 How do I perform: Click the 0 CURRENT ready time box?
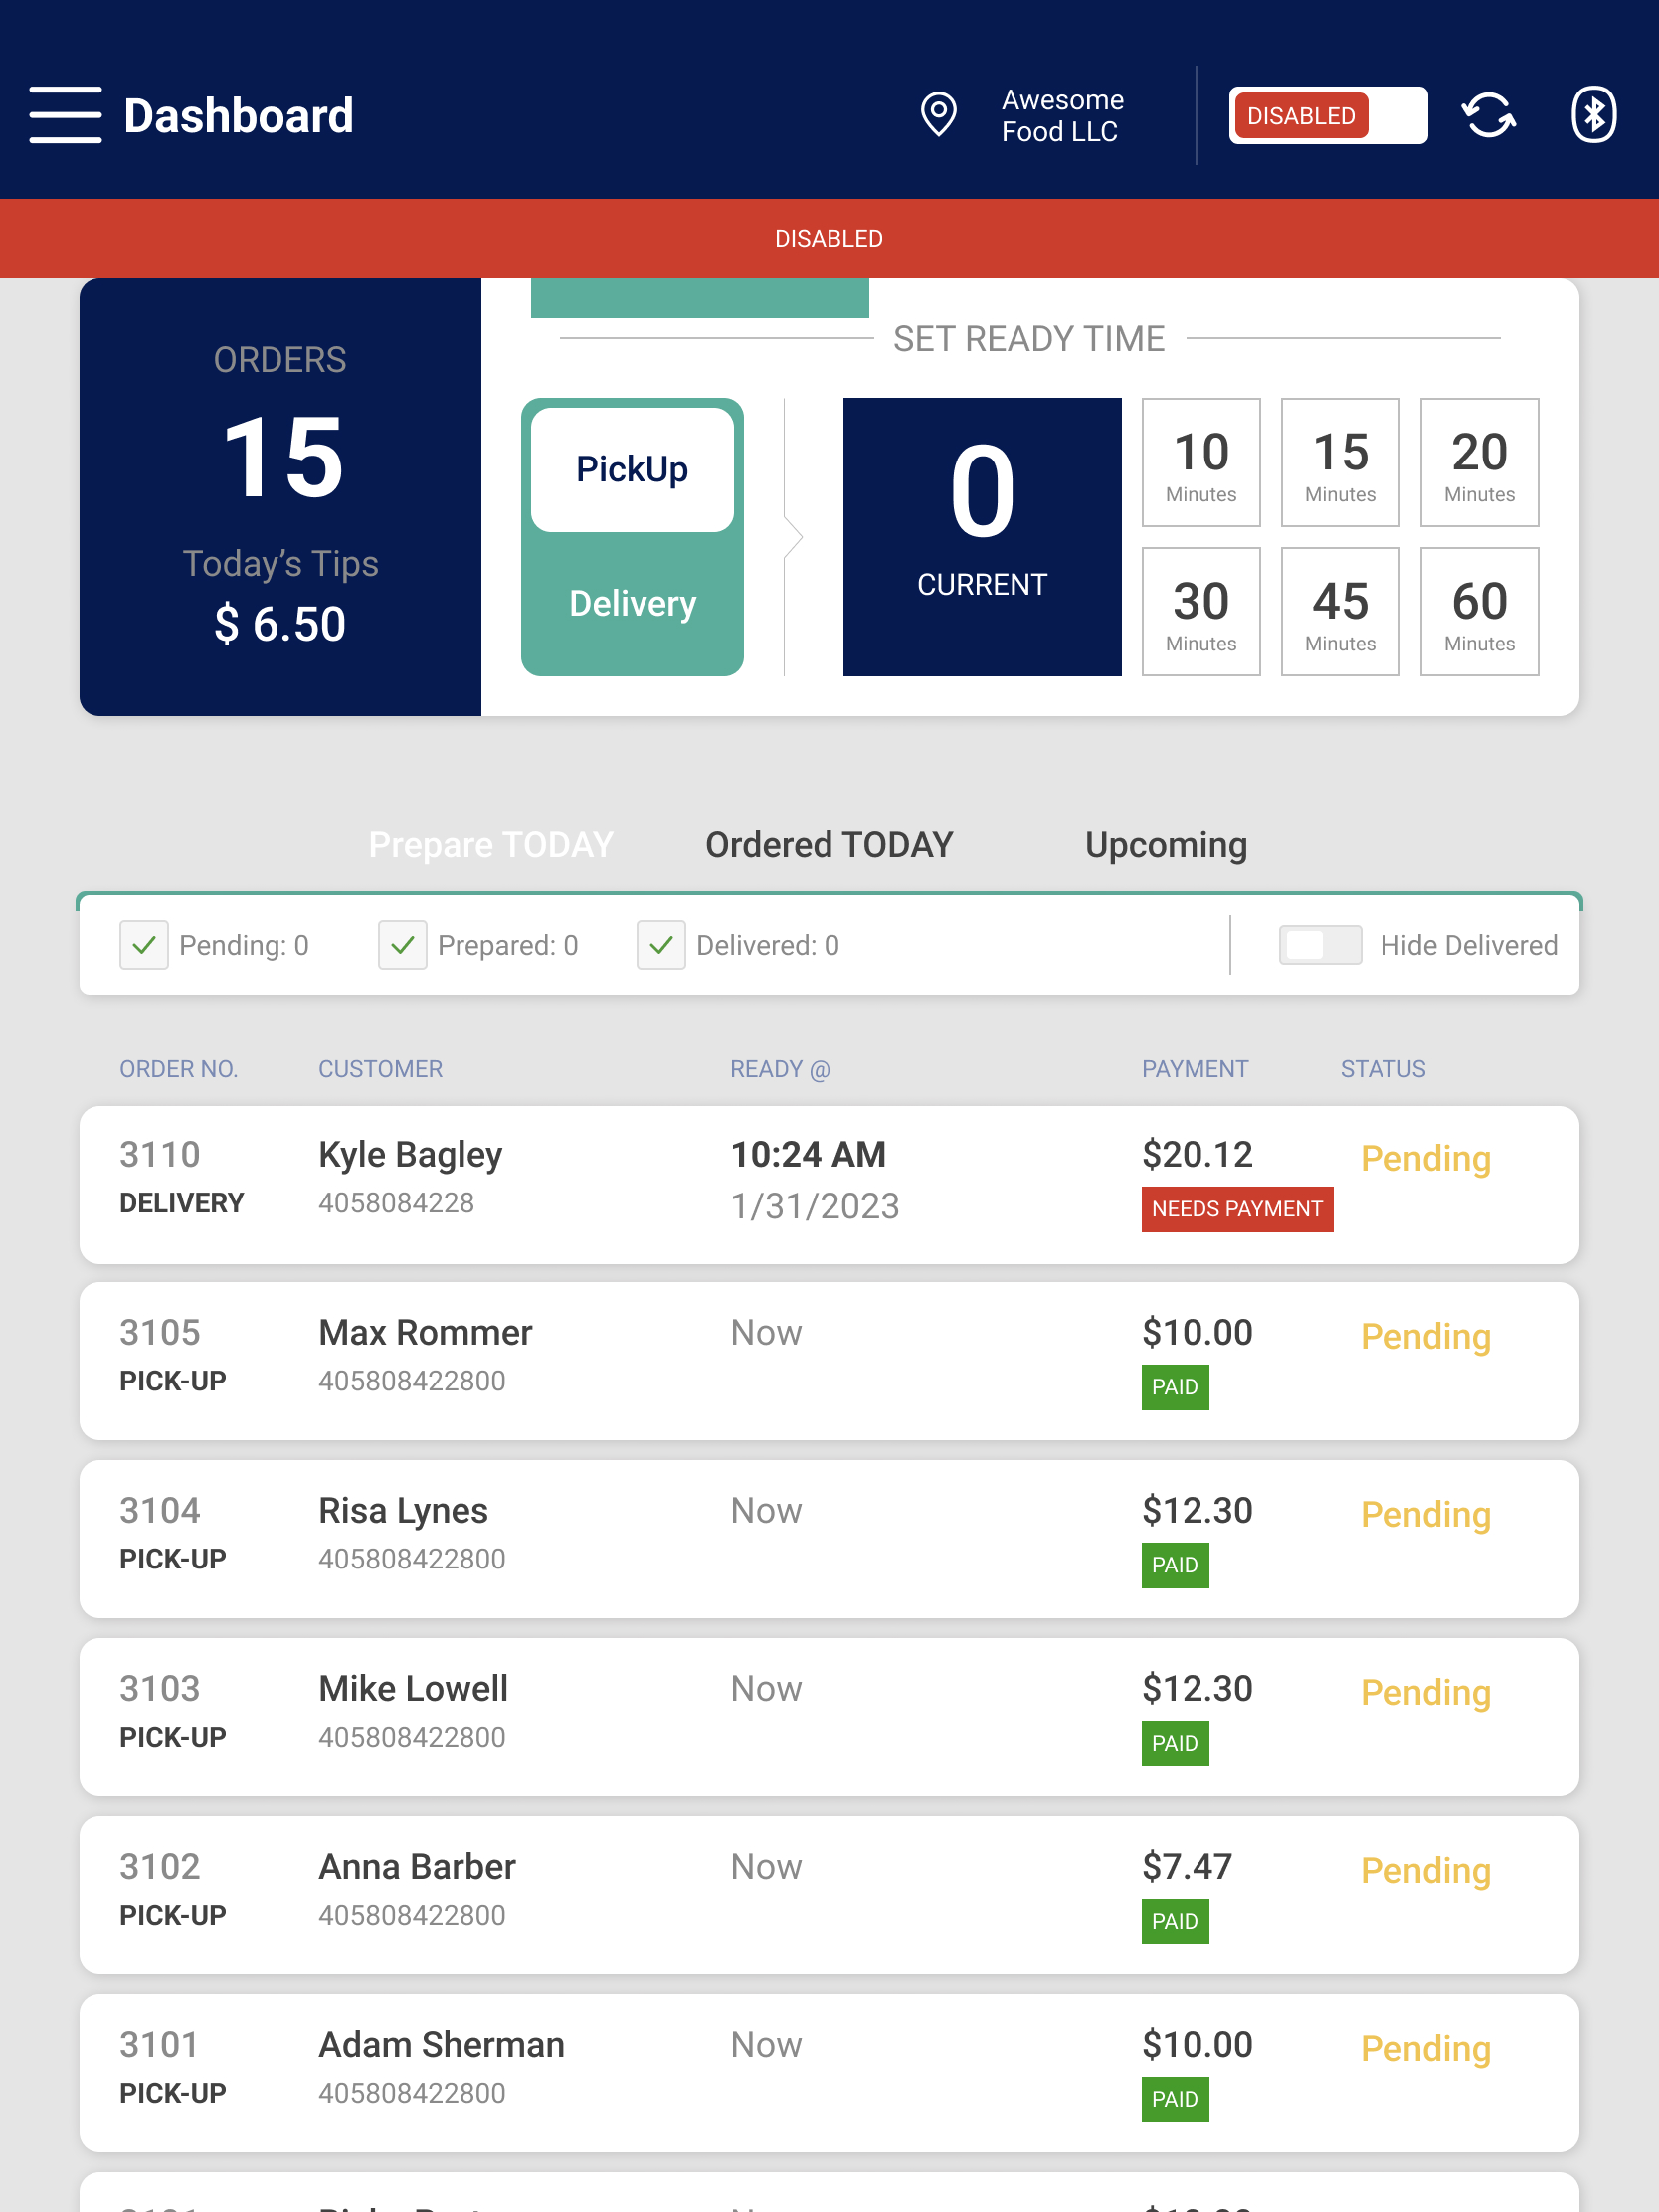[982, 537]
